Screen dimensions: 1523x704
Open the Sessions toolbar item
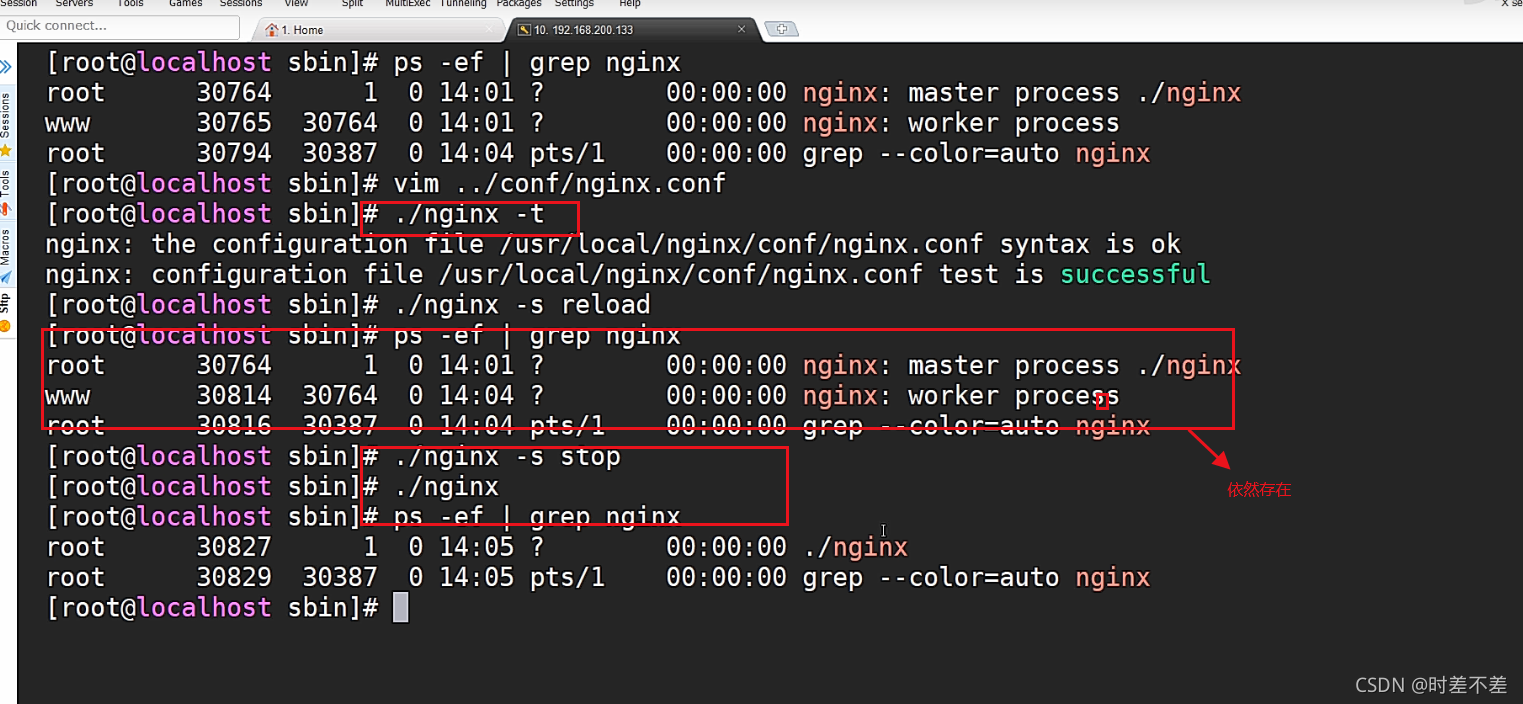241,4
